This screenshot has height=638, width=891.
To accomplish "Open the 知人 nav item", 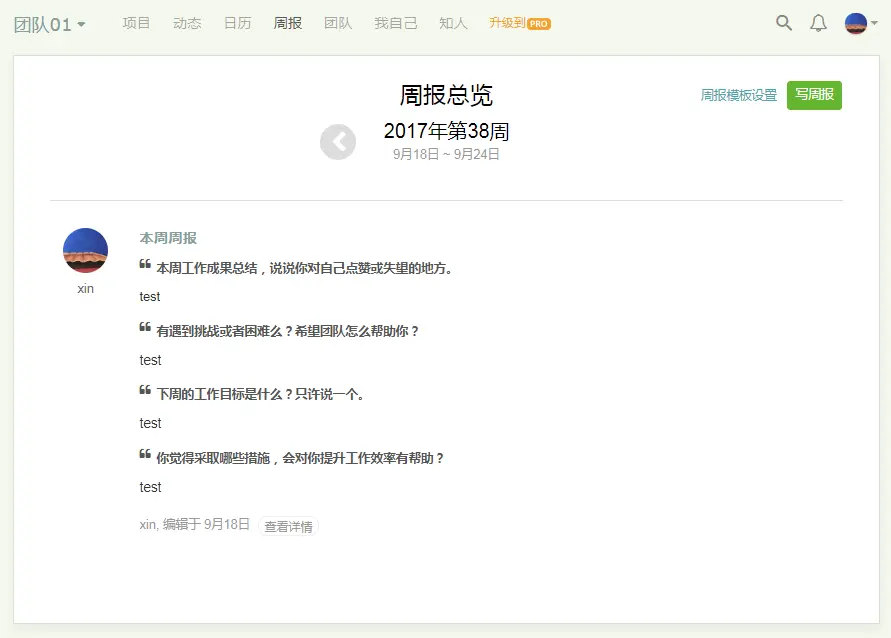I will pos(453,23).
